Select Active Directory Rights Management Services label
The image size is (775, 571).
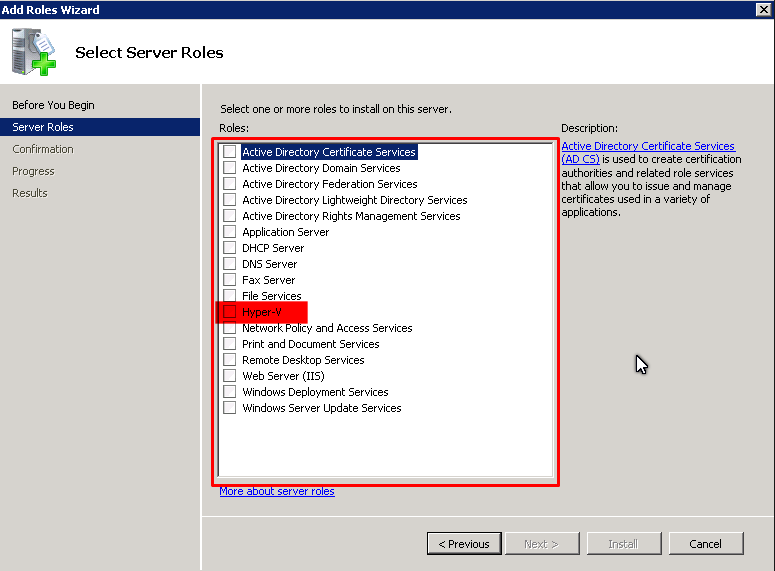(351, 216)
